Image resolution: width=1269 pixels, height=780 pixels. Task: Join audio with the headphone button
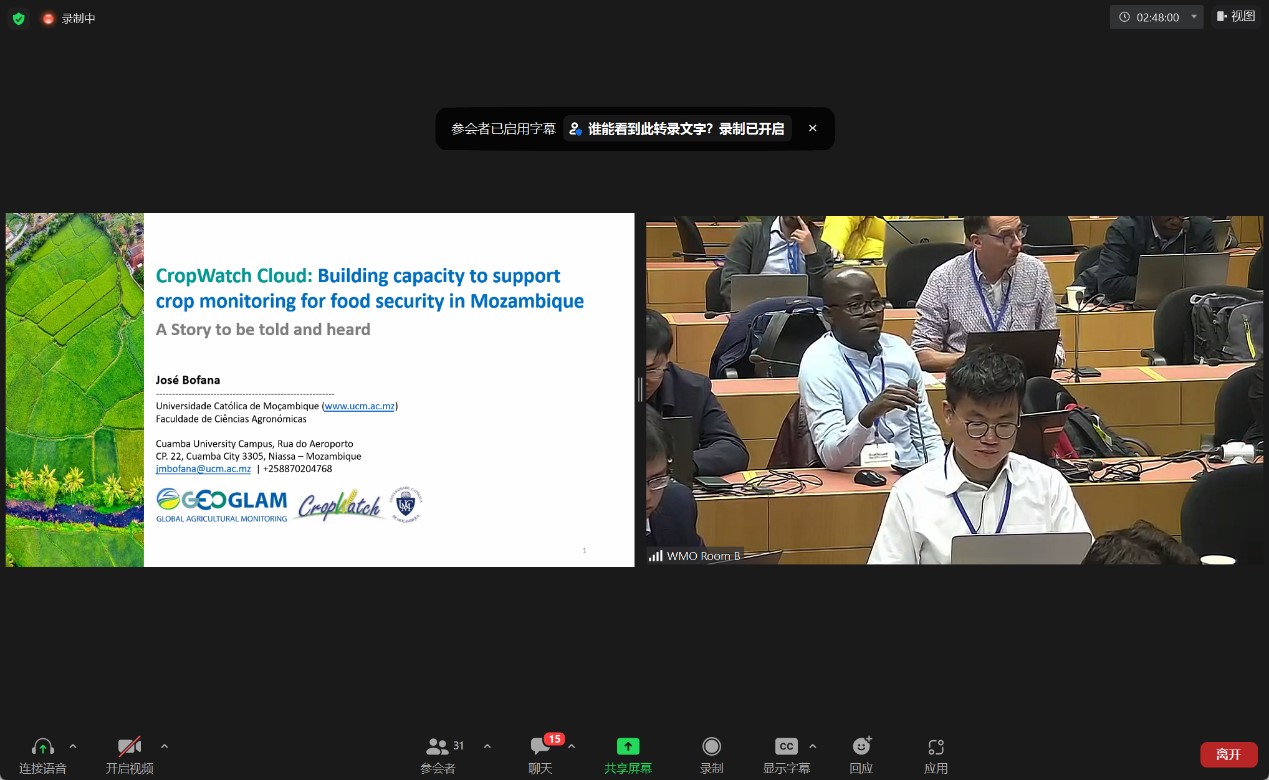point(42,754)
